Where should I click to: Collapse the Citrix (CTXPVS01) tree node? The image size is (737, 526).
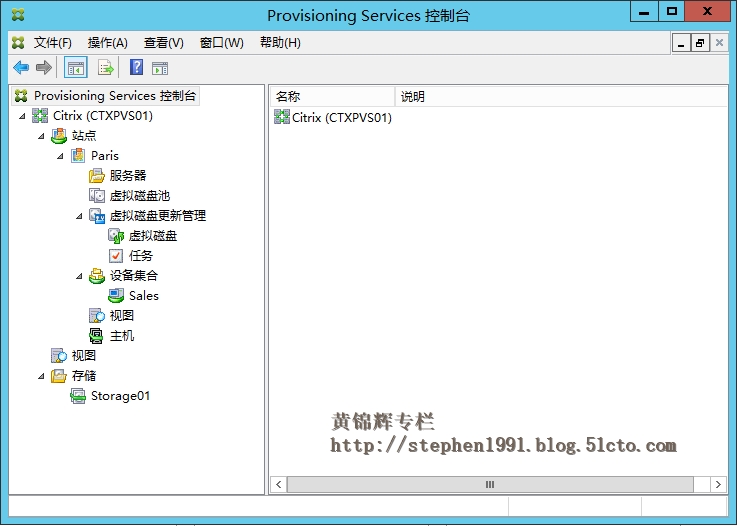coord(22,116)
